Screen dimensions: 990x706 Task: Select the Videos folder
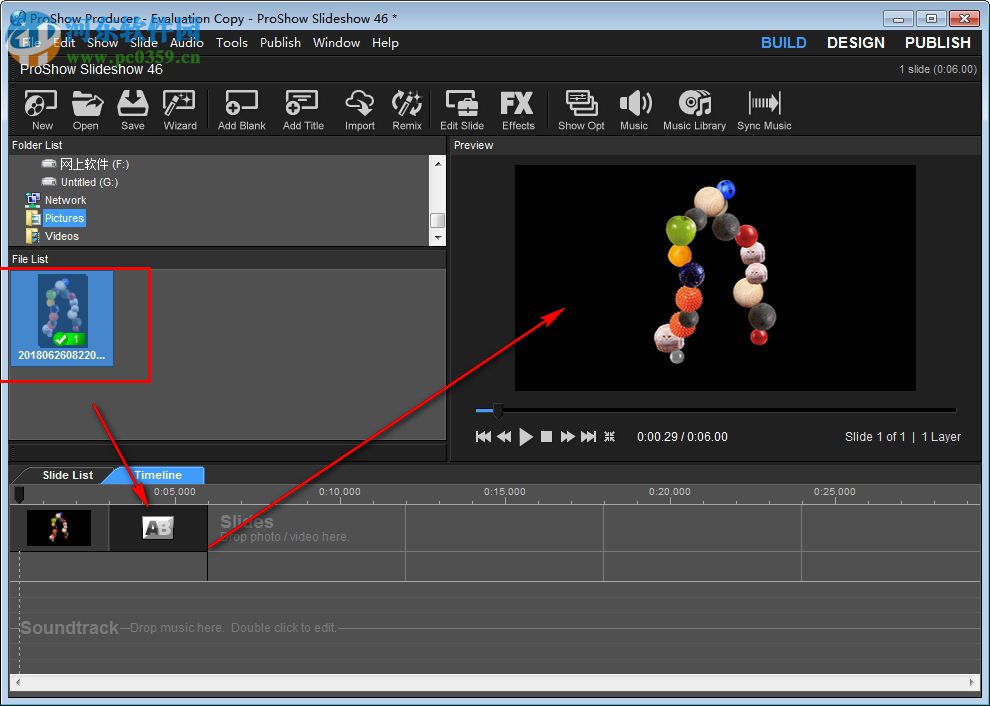tap(62, 236)
